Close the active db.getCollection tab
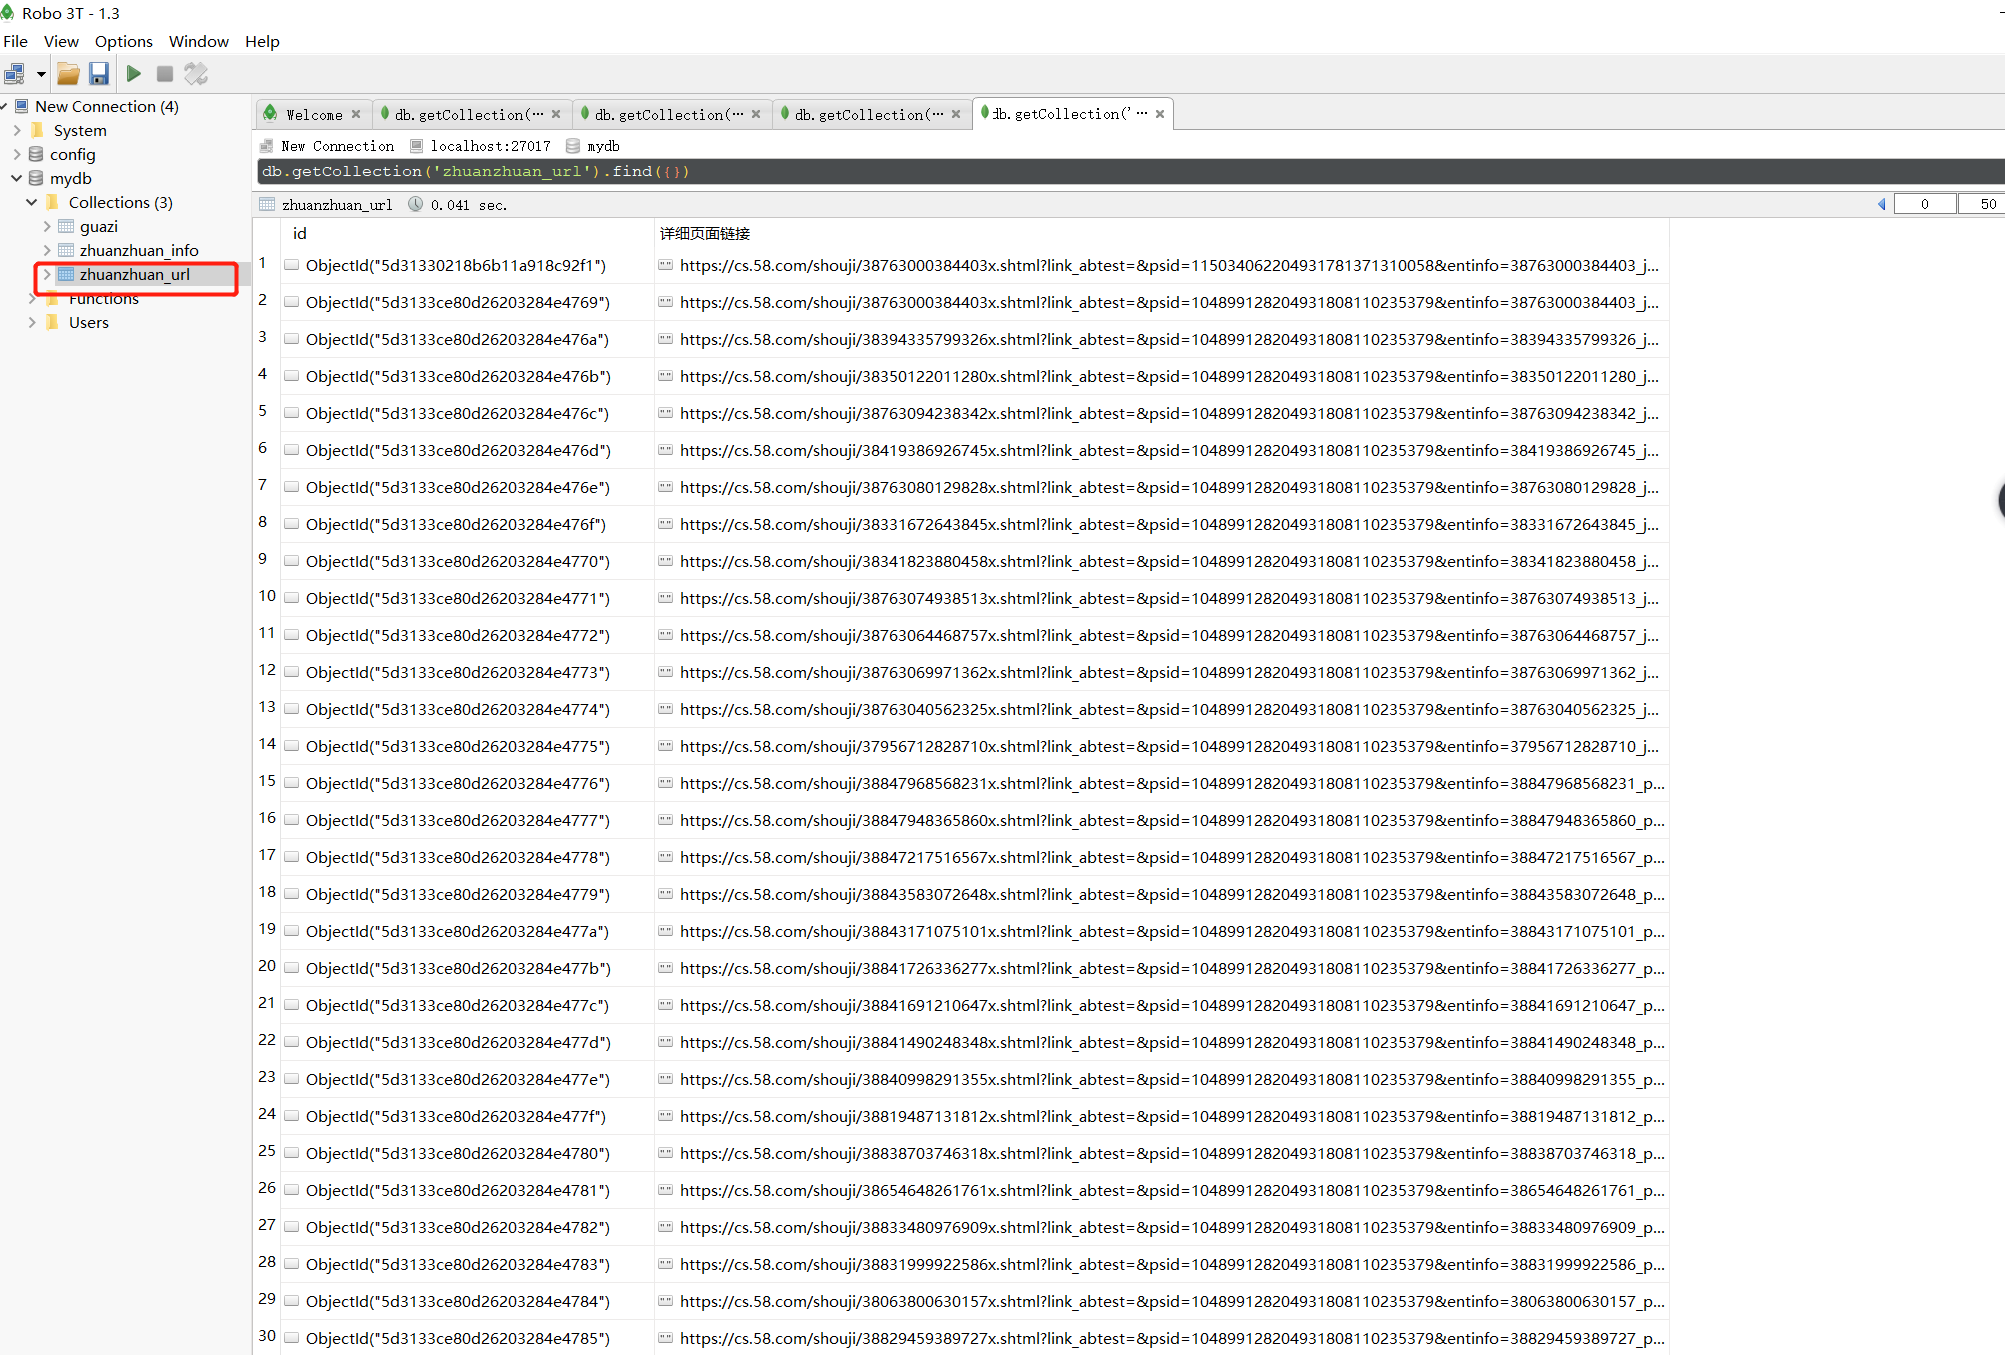This screenshot has width=2005, height=1355. [x=1160, y=114]
